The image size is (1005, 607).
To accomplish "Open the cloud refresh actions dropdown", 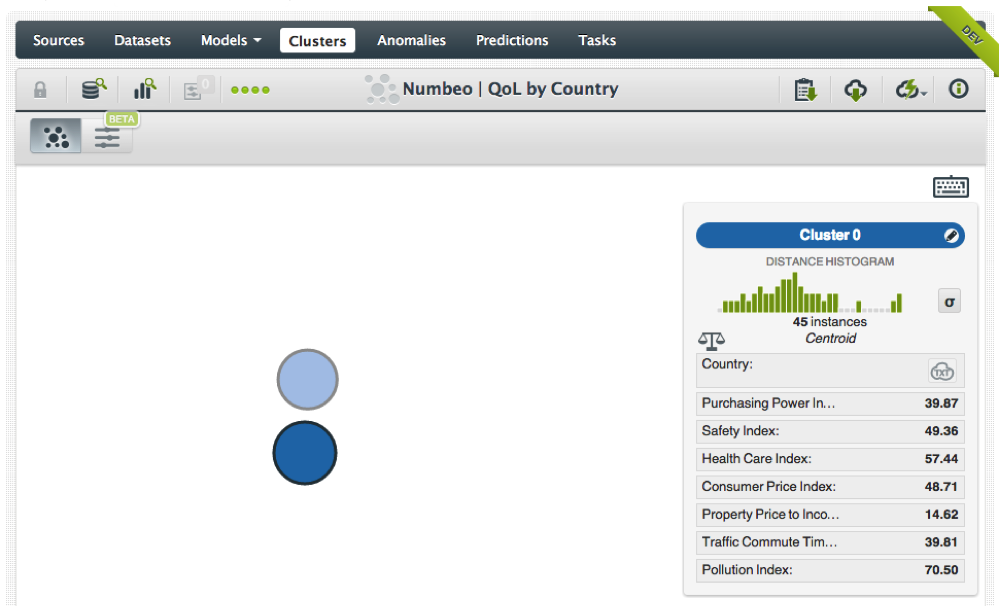I will [x=911, y=90].
